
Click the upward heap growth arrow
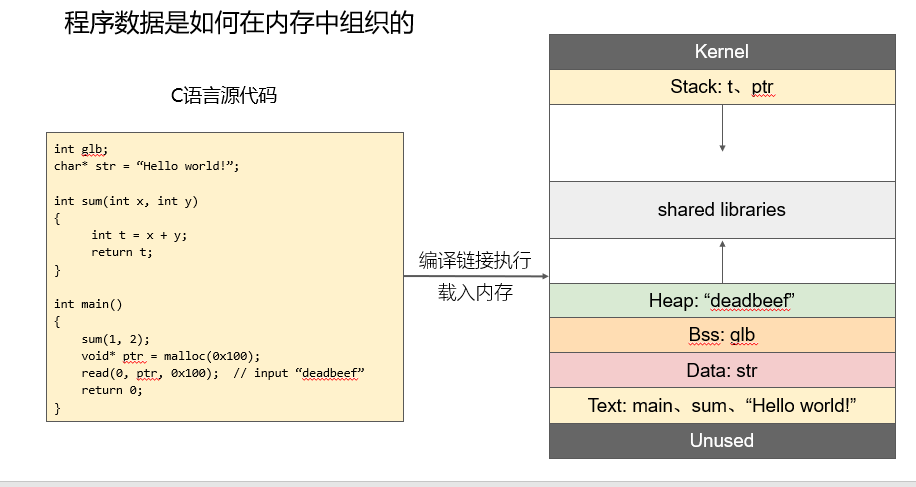pos(722,261)
